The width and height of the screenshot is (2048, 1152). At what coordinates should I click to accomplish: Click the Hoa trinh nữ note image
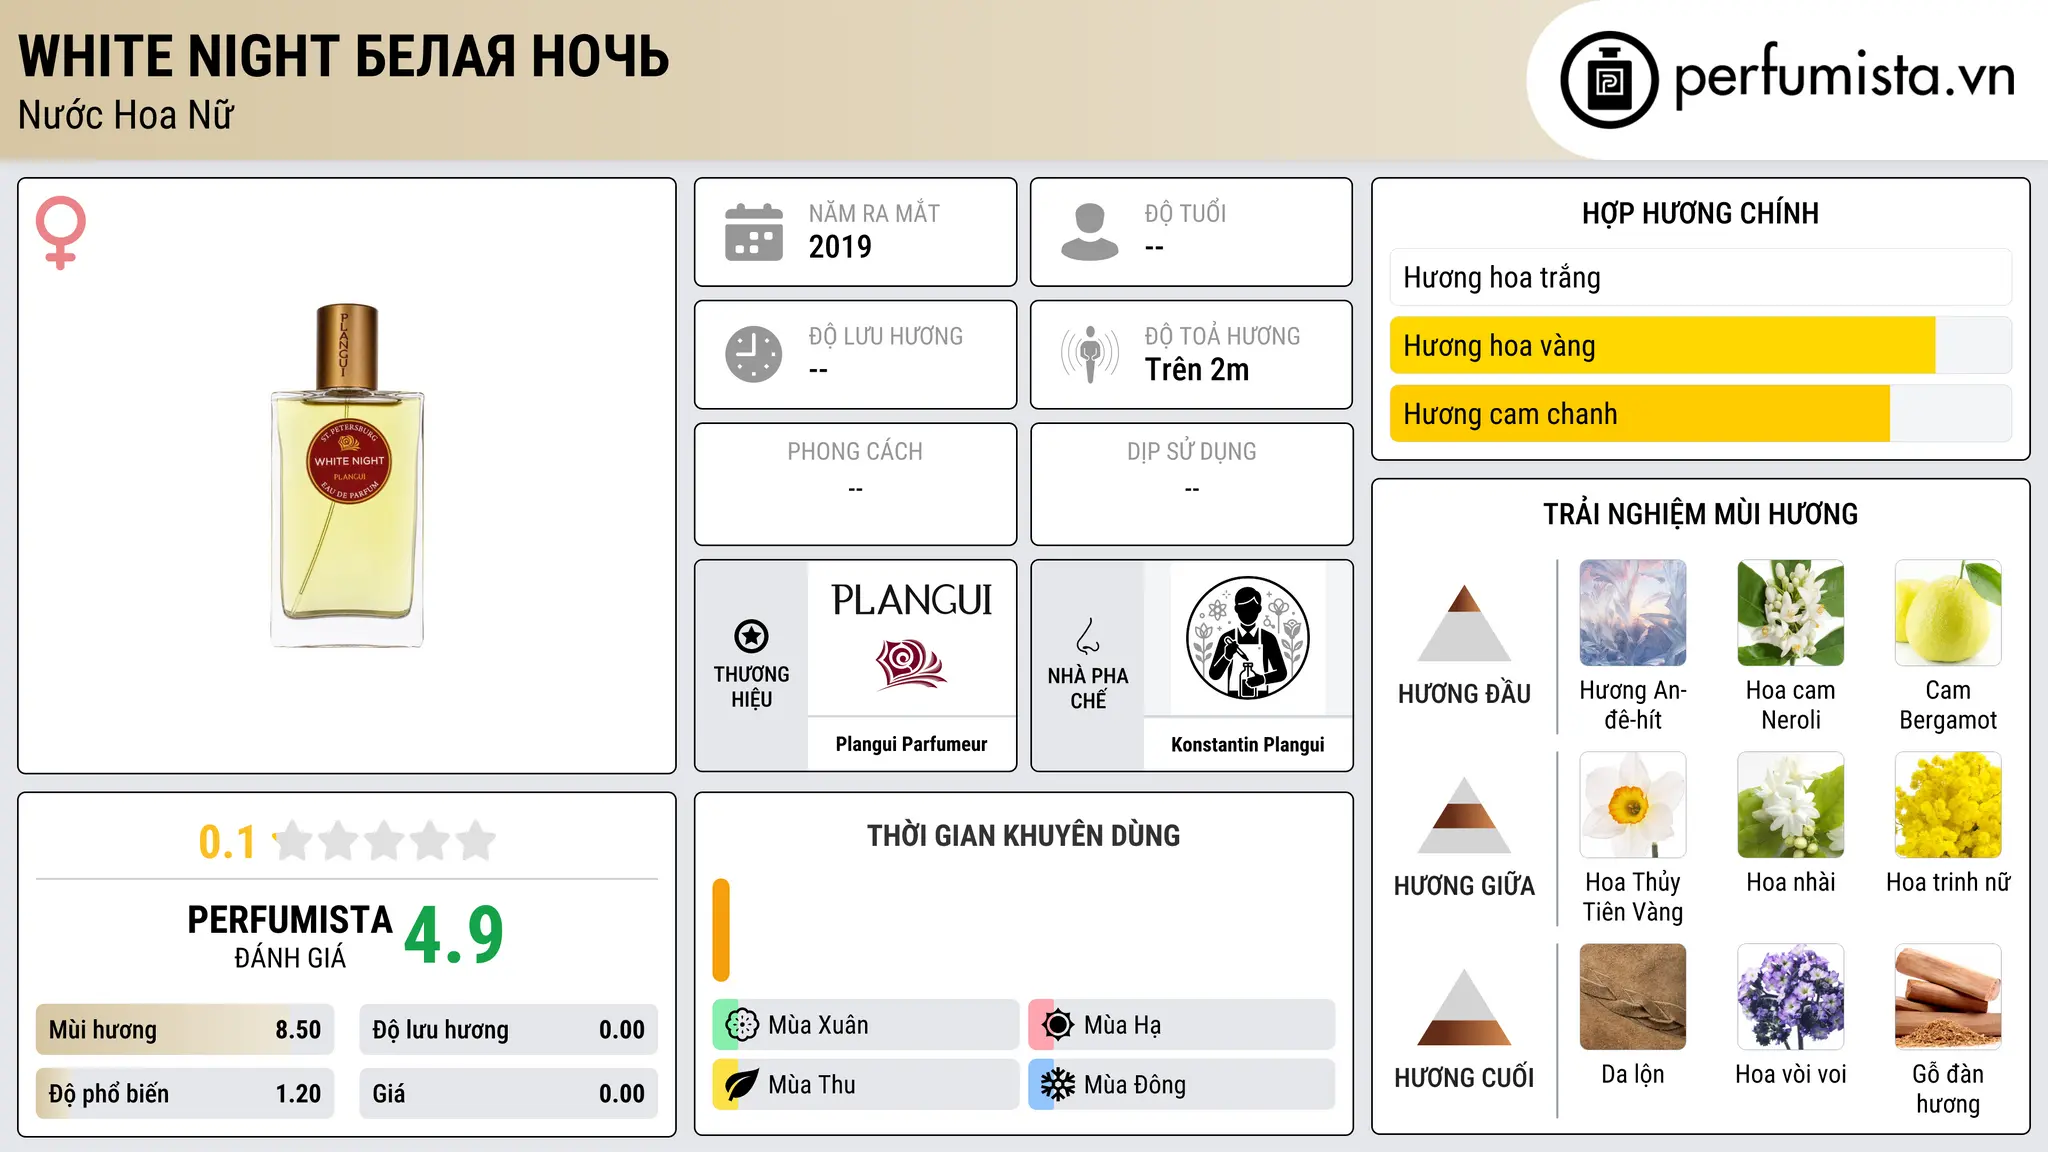(x=1948, y=805)
